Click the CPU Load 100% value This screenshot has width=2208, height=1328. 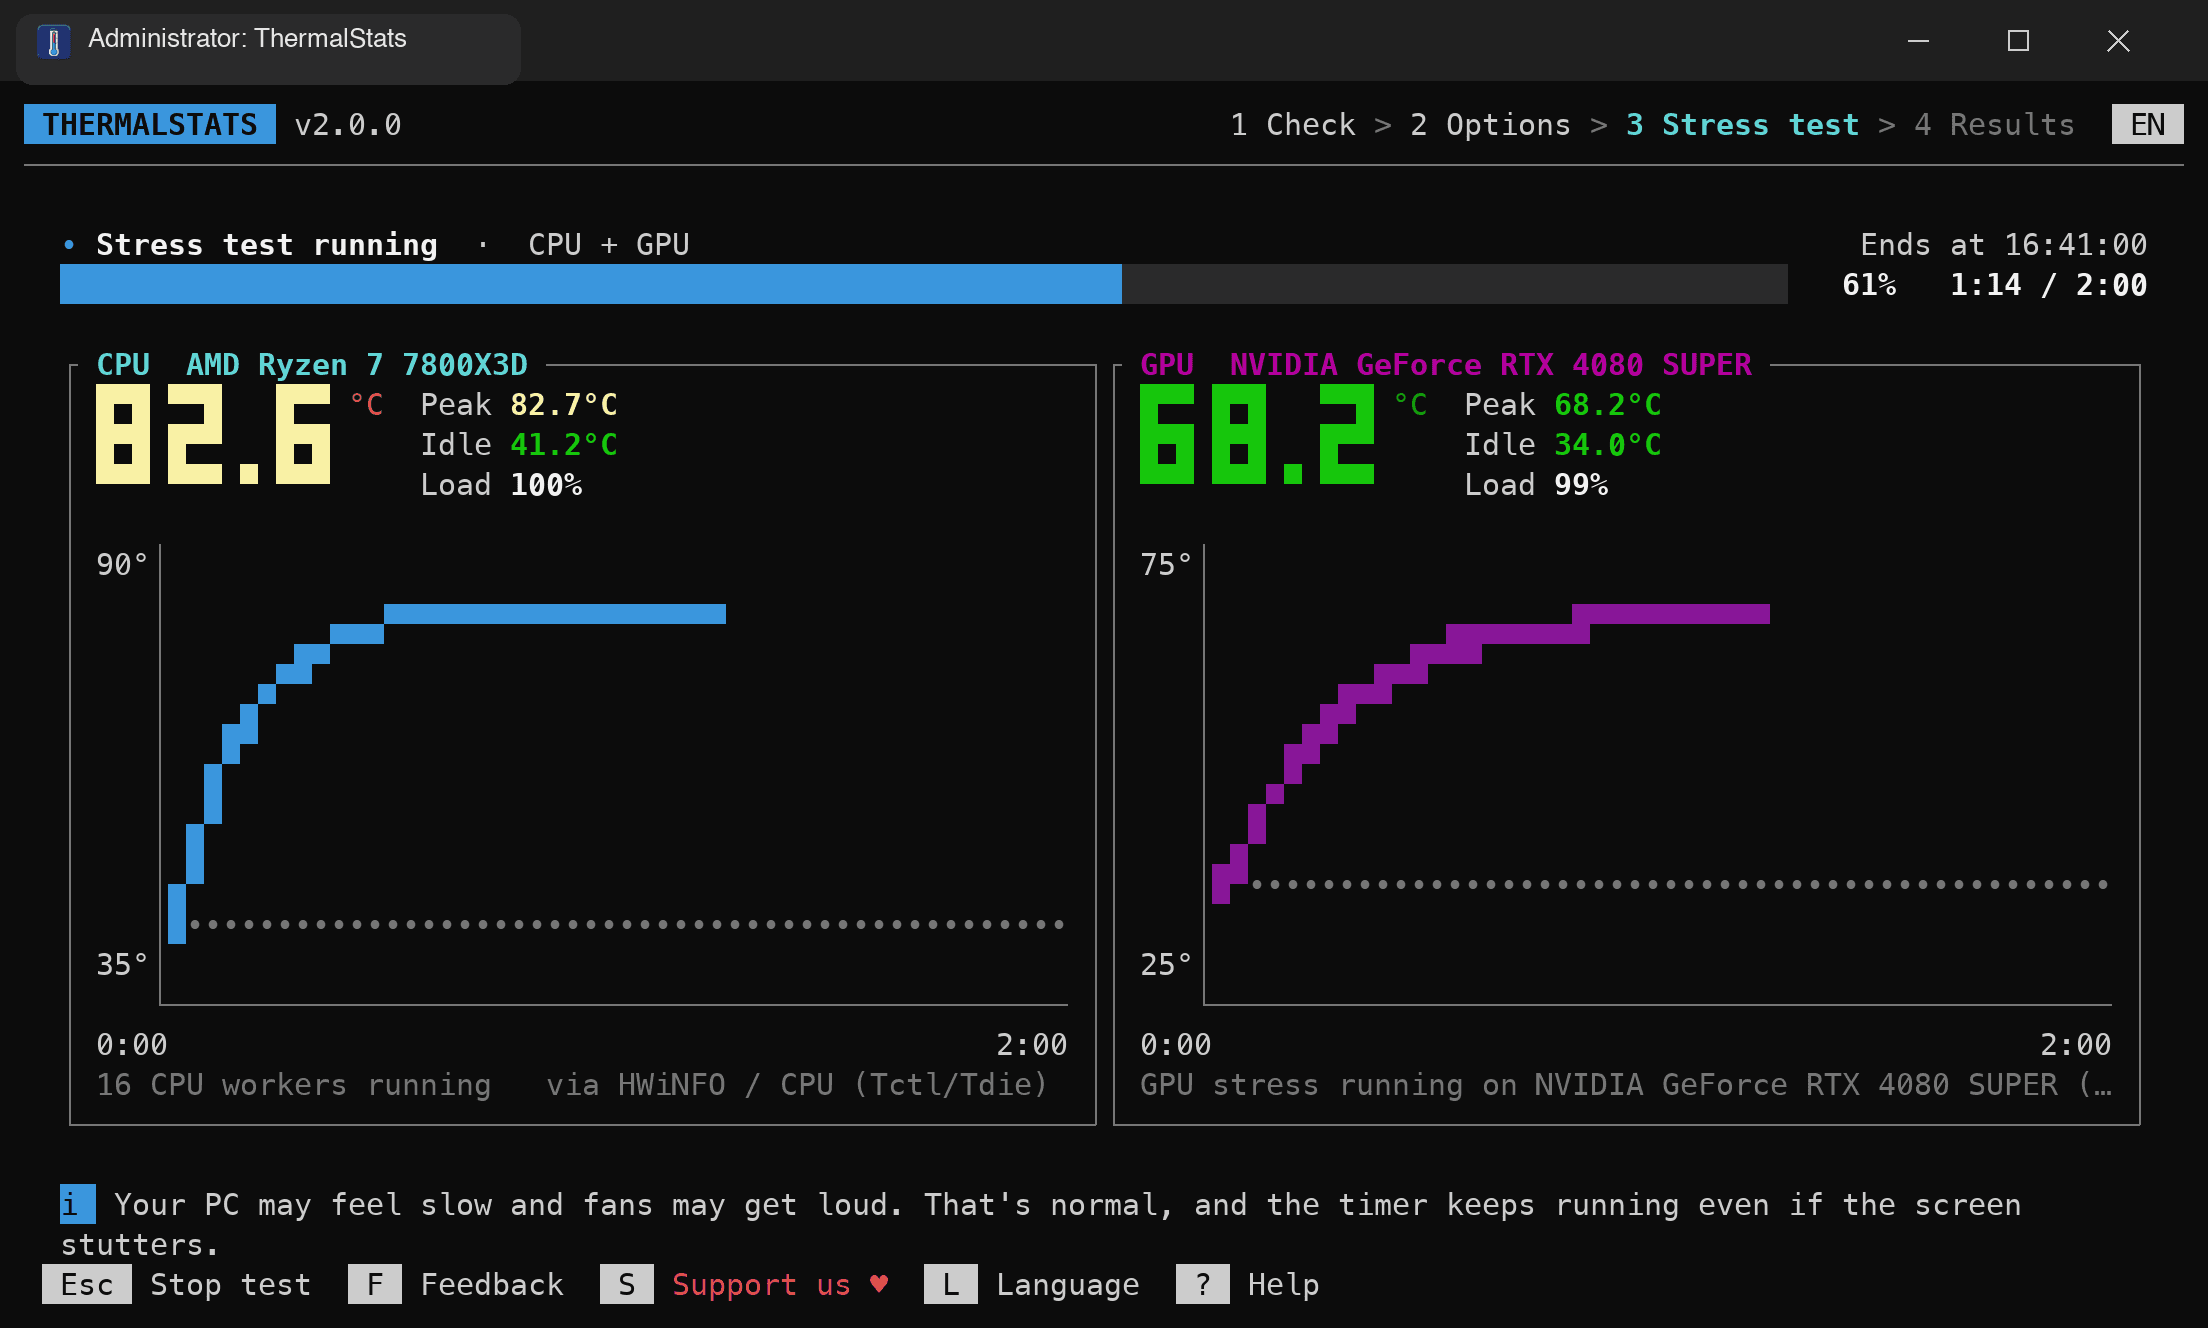(x=546, y=484)
